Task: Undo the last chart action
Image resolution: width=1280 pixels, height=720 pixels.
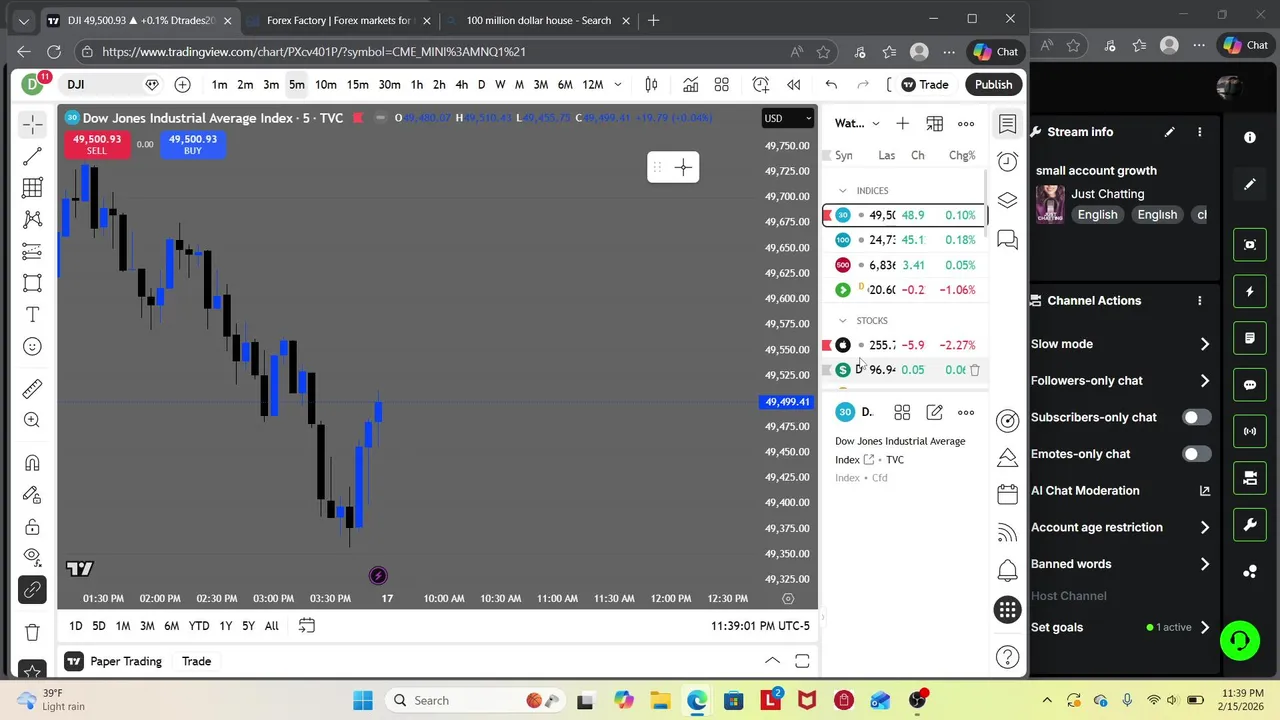Action: point(831,85)
